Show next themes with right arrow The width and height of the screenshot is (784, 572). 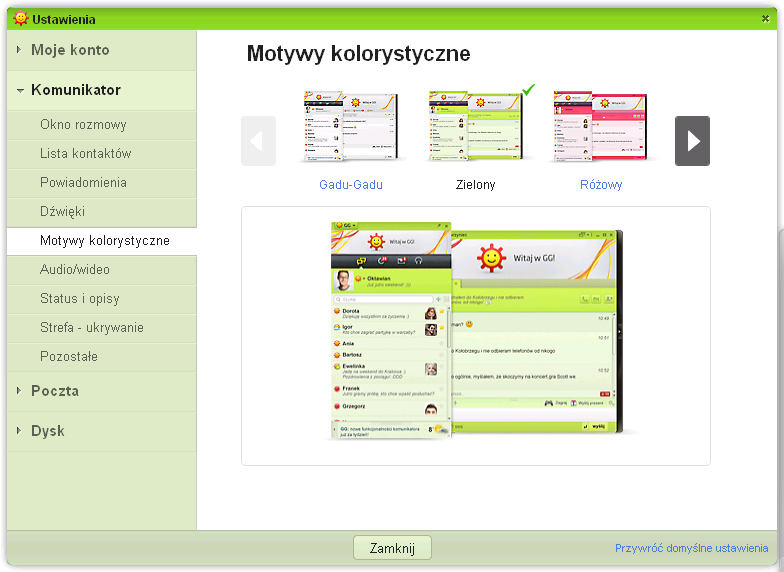(692, 141)
